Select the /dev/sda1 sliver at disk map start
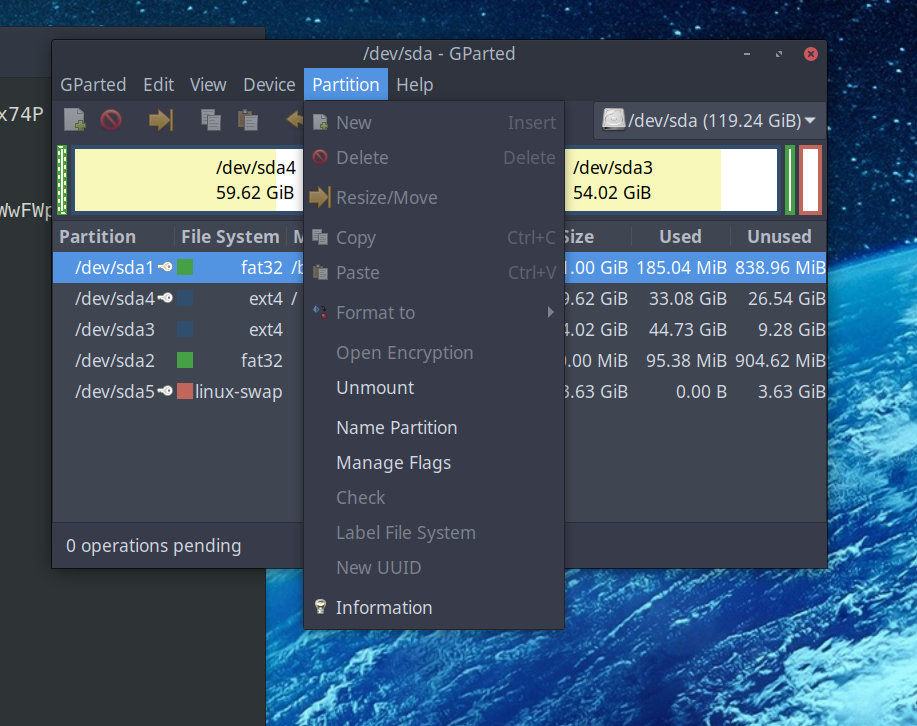Viewport: 917px width, 726px height. pos(62,180)
